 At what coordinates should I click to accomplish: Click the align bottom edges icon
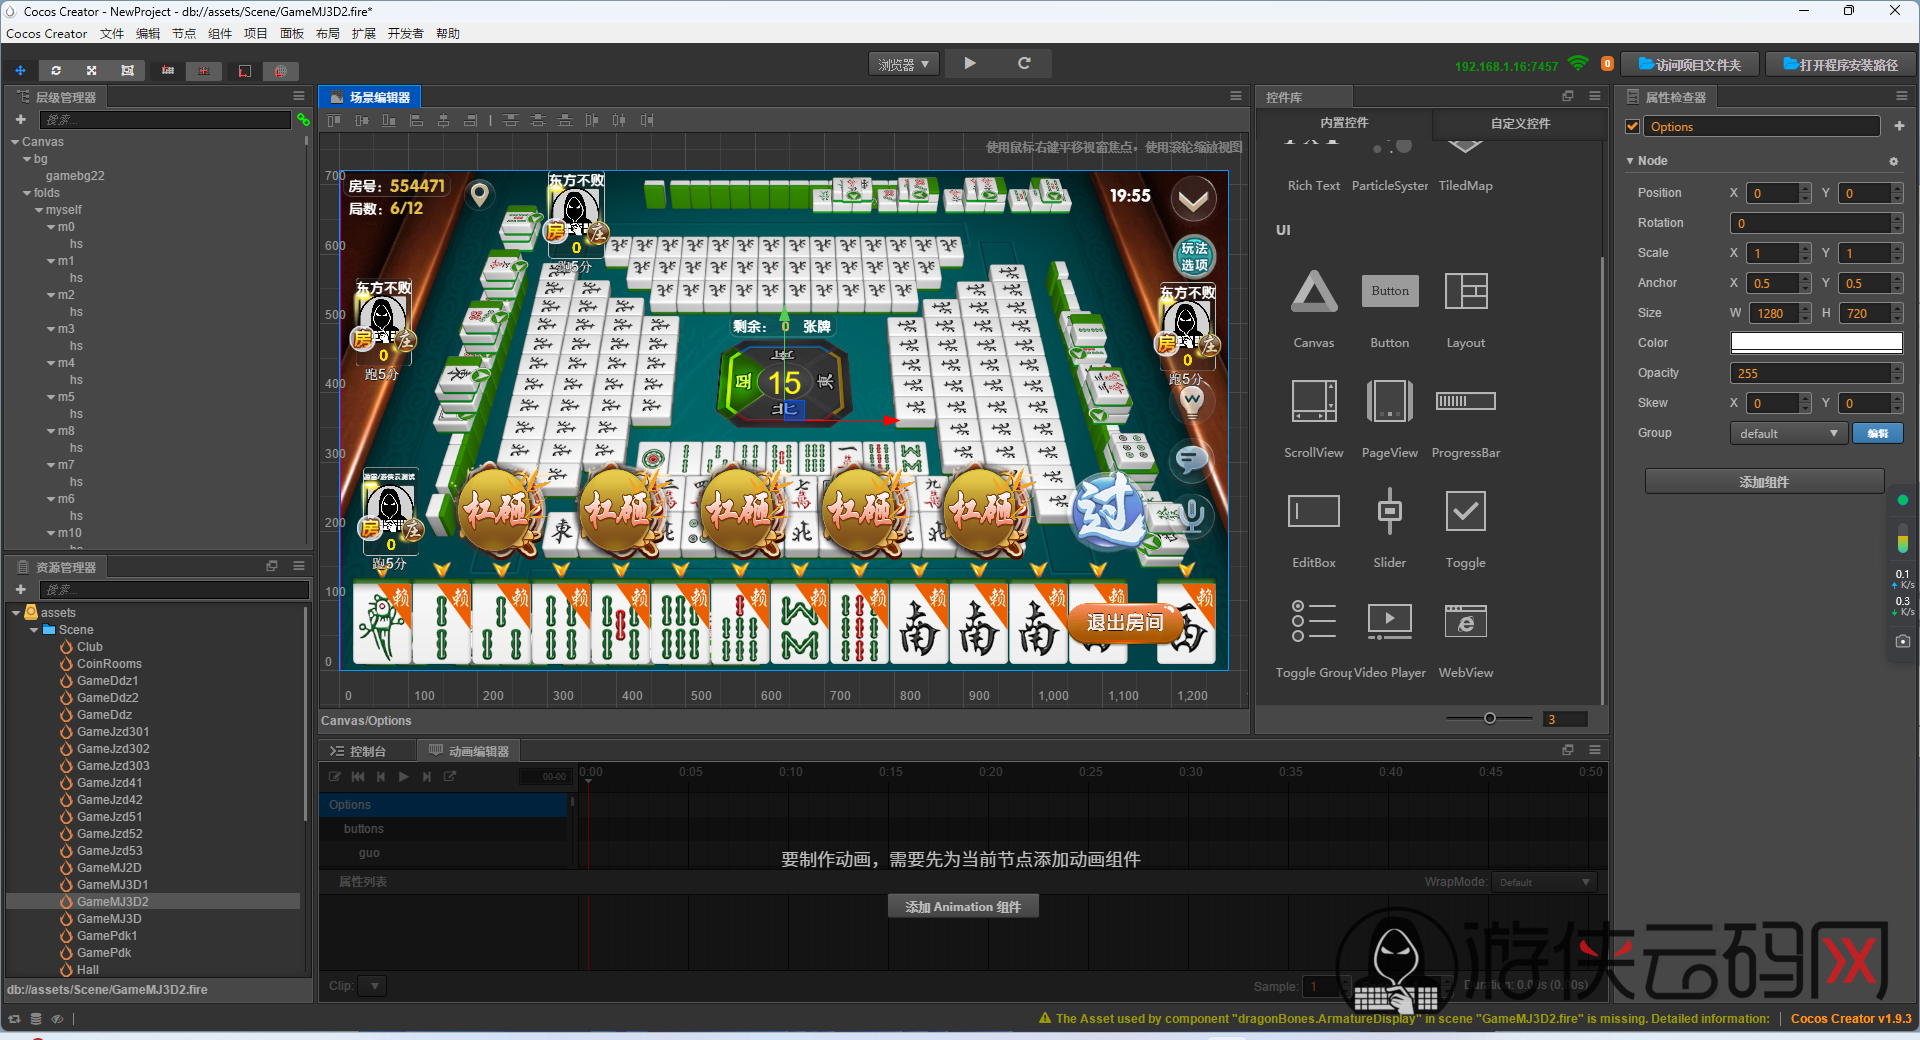(389, 120)
